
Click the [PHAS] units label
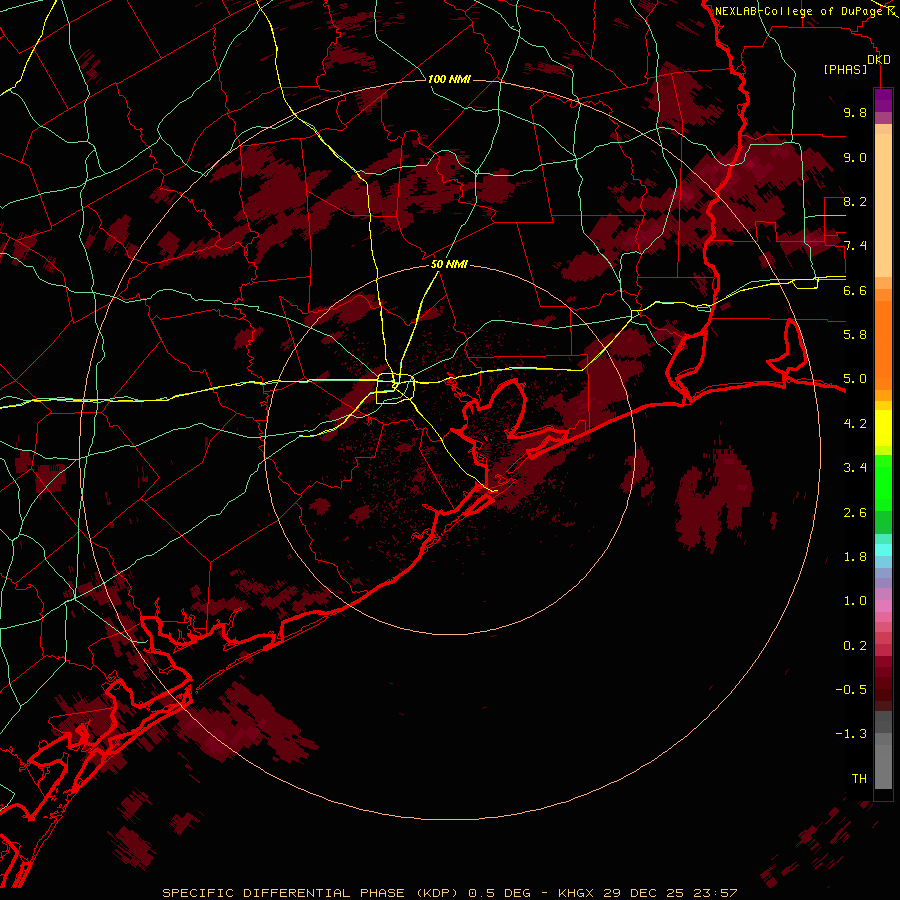[845, 69]
